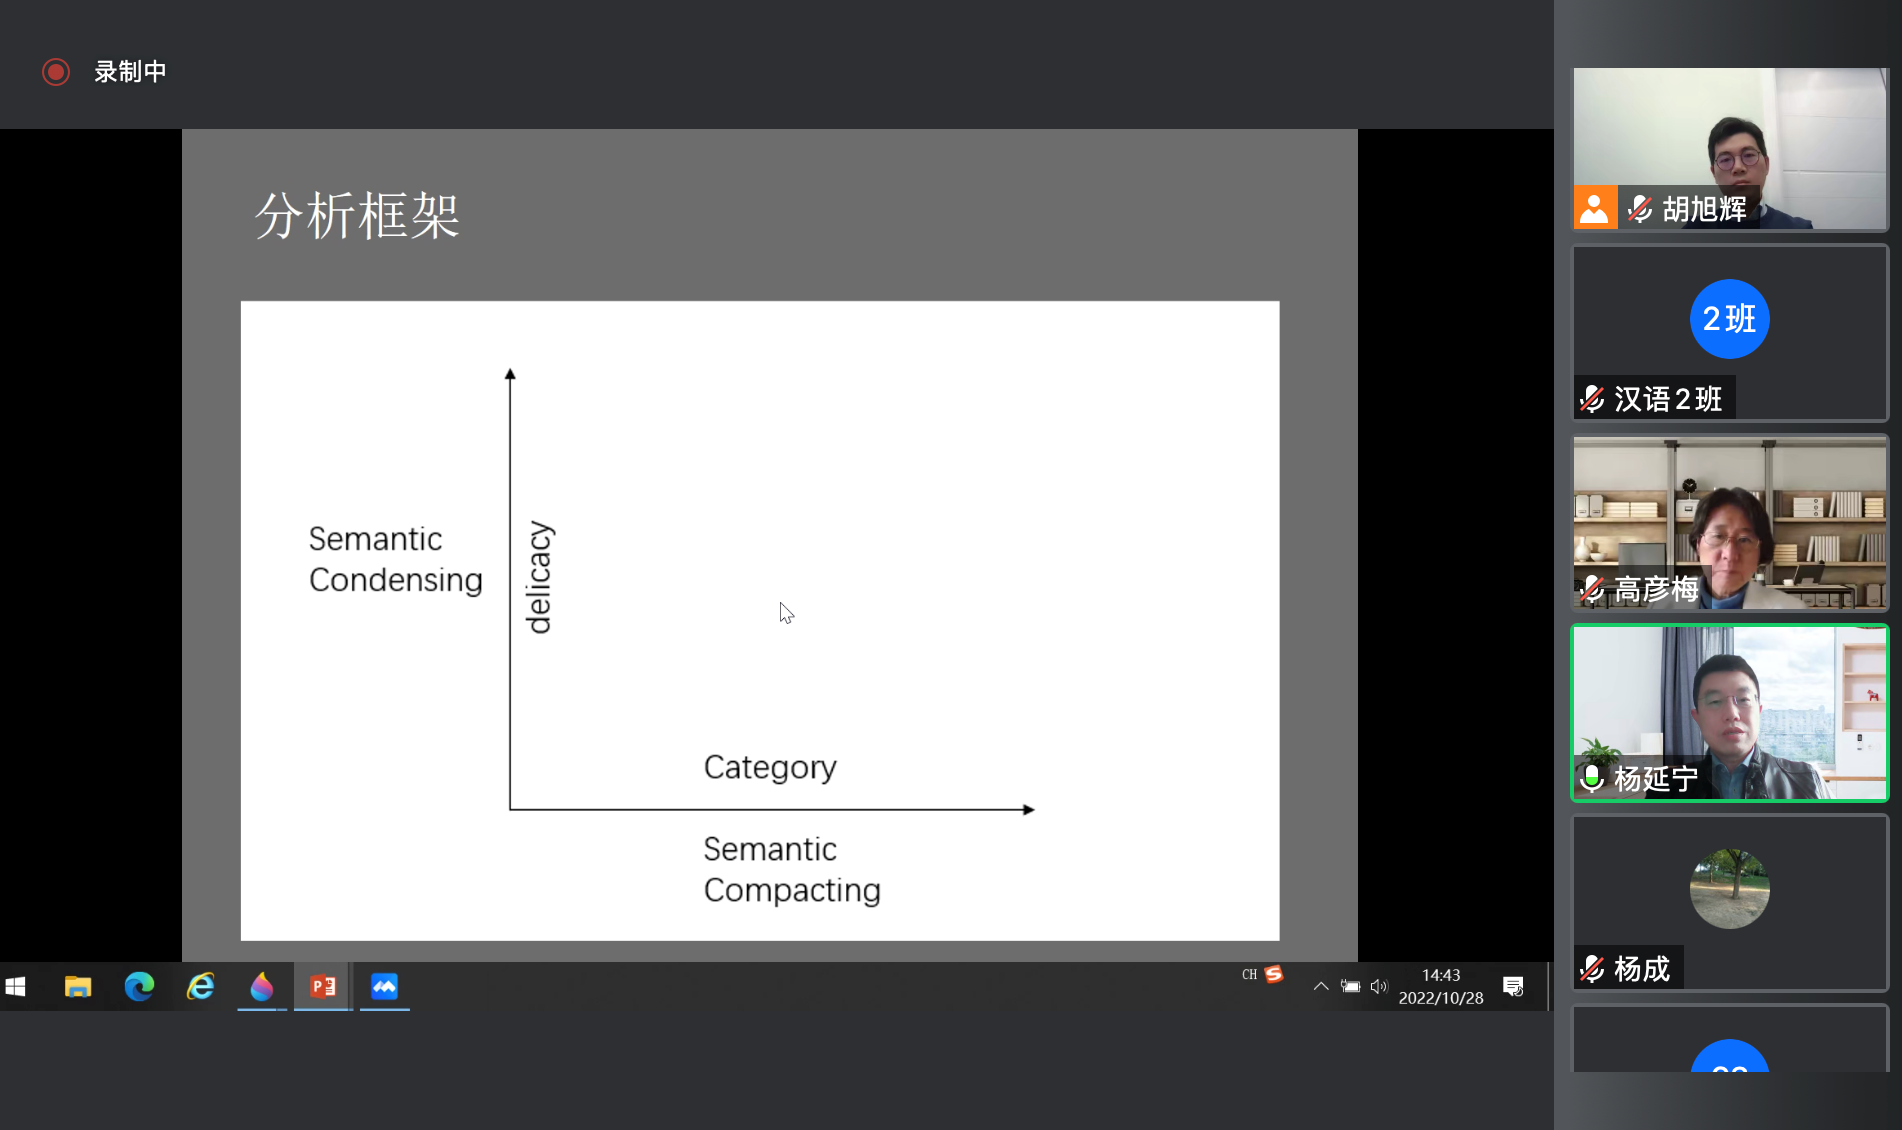Image resolution: width=1902 pixels, height=1130 pixels.
Task: Toggle active microphone icon for 杨延宁
Action: point(1592,778)
